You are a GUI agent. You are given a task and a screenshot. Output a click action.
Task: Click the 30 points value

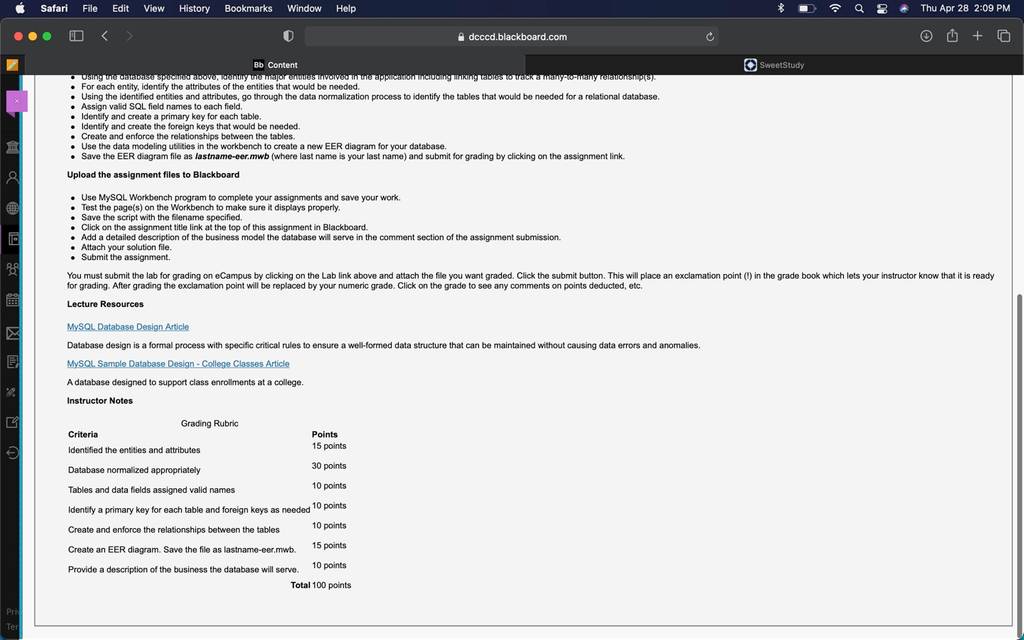[x=329, y=466]
